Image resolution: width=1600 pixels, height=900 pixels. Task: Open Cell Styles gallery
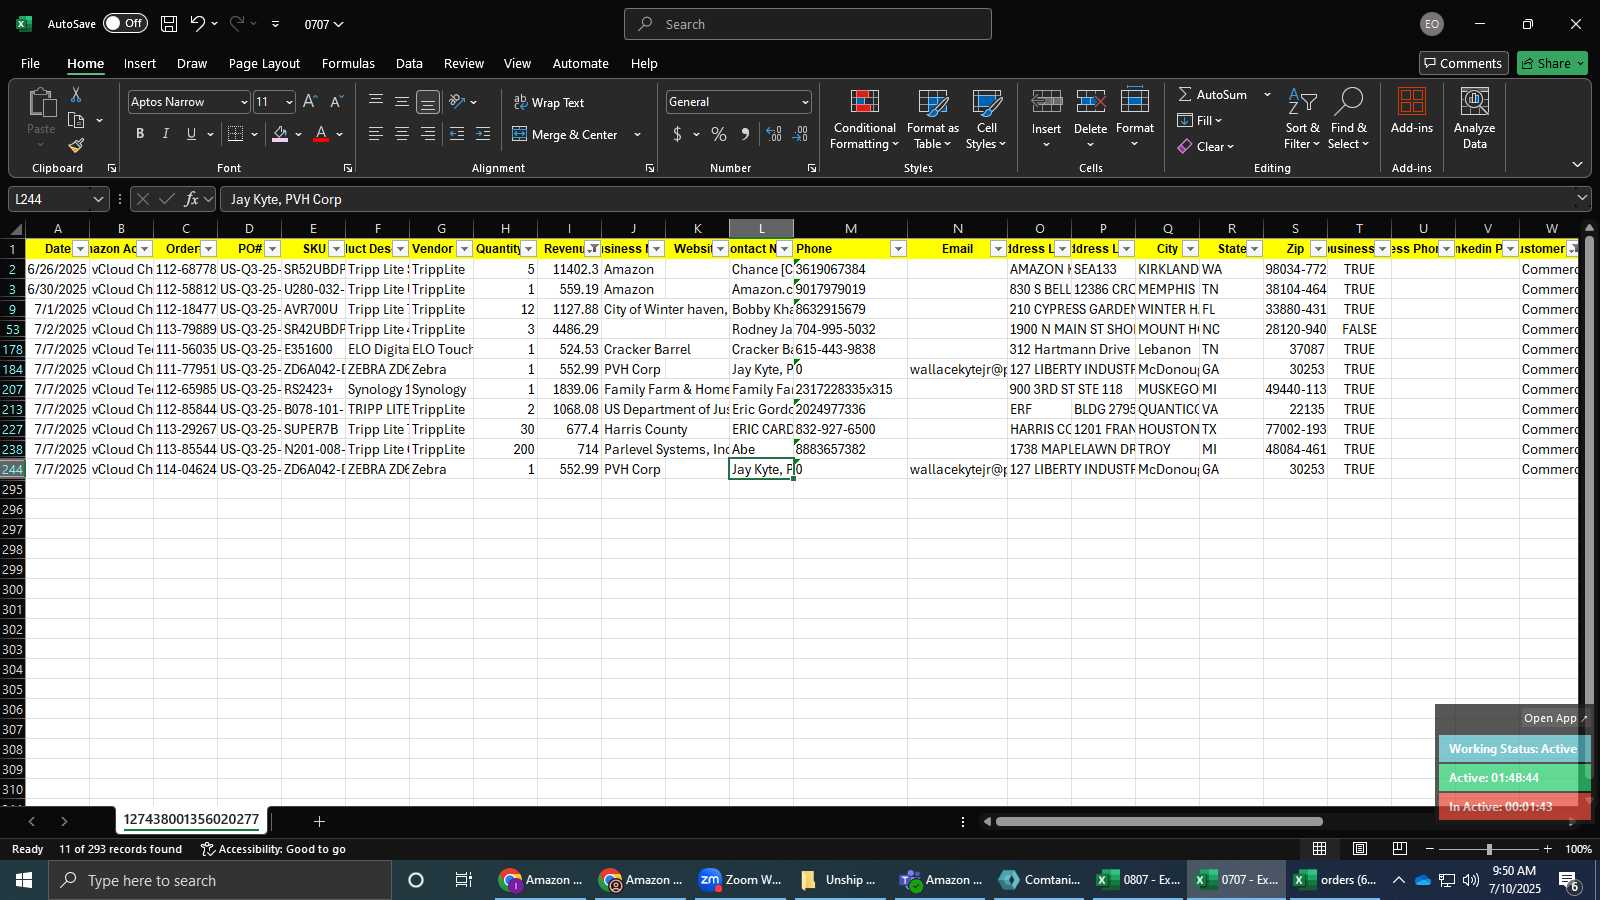pos(987,120)
